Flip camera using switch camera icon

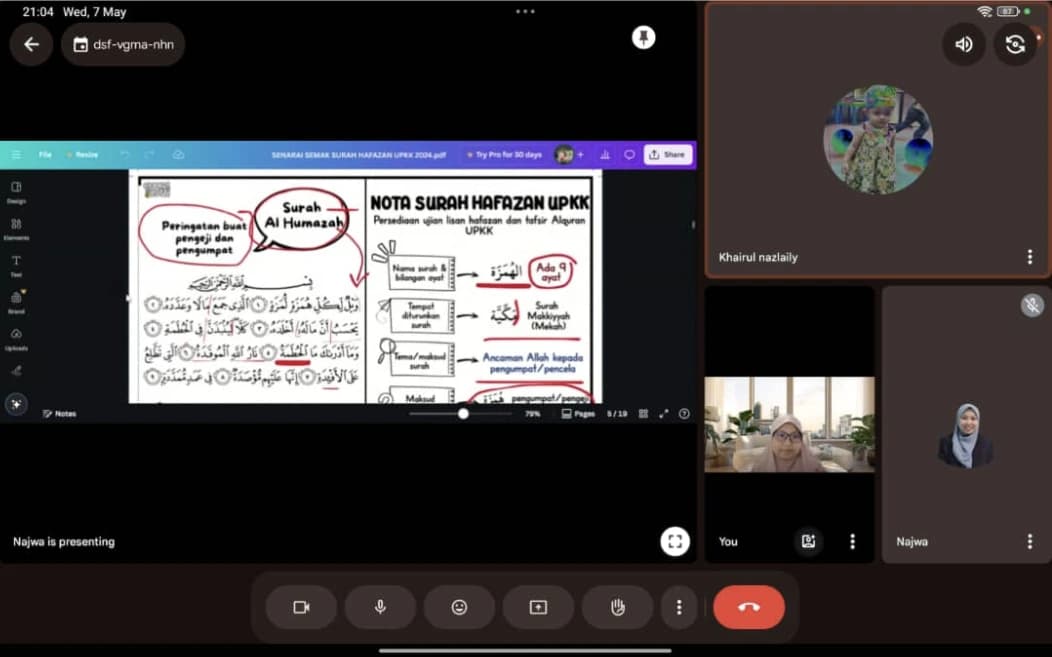point(1015,44)
